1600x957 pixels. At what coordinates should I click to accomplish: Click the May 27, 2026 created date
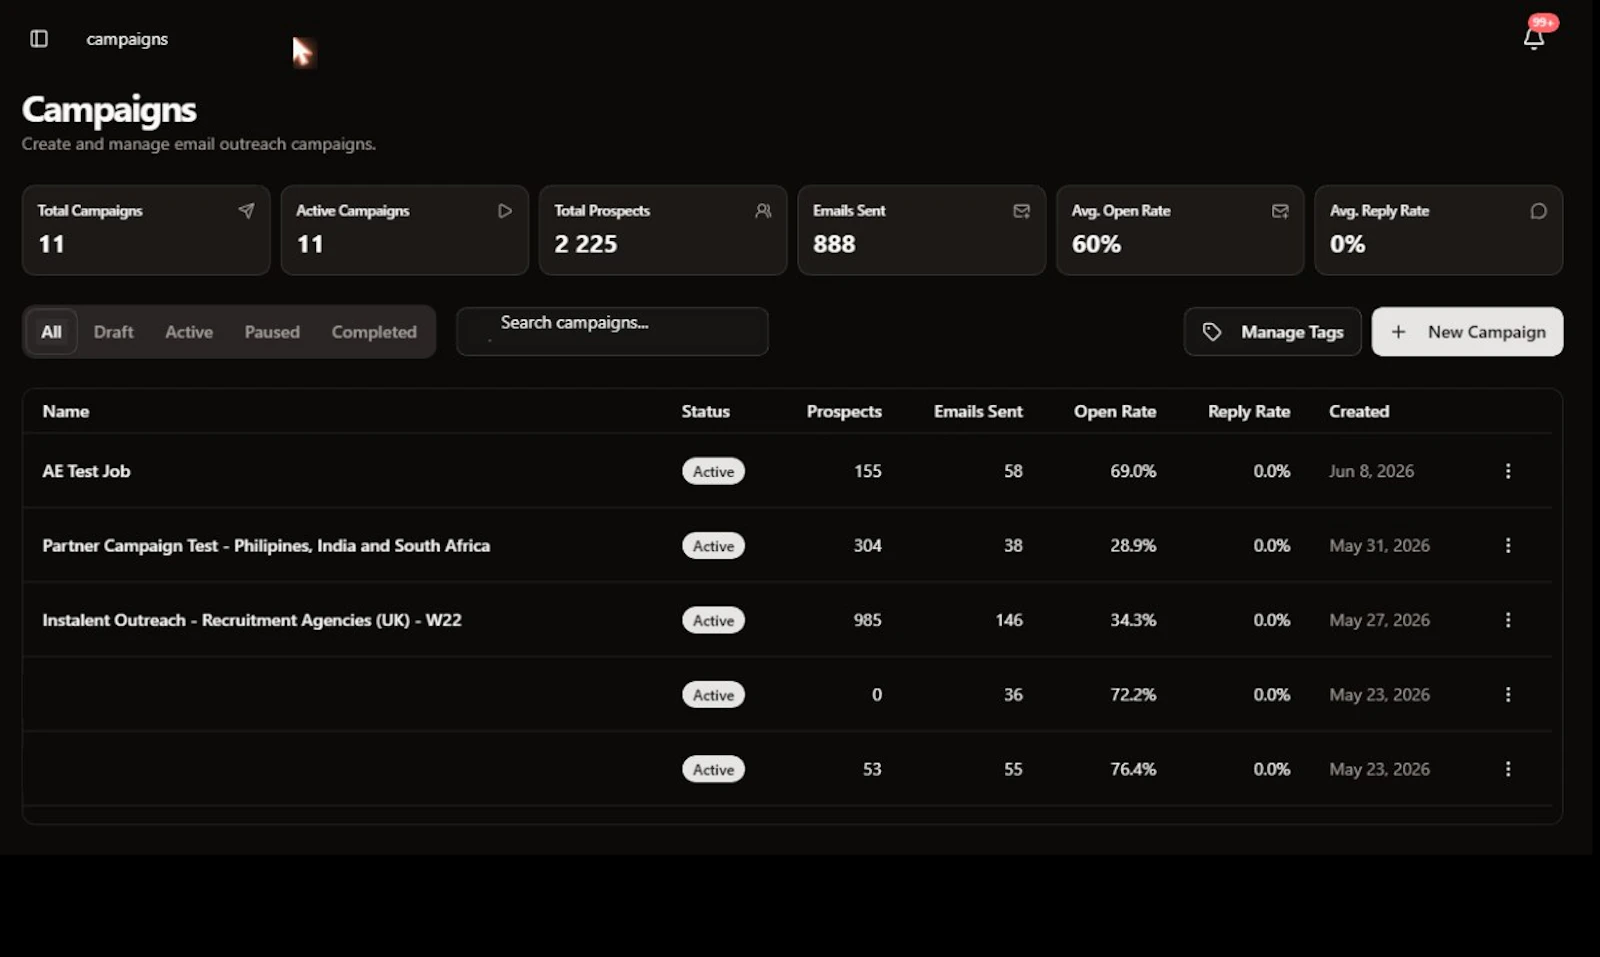1379,620
